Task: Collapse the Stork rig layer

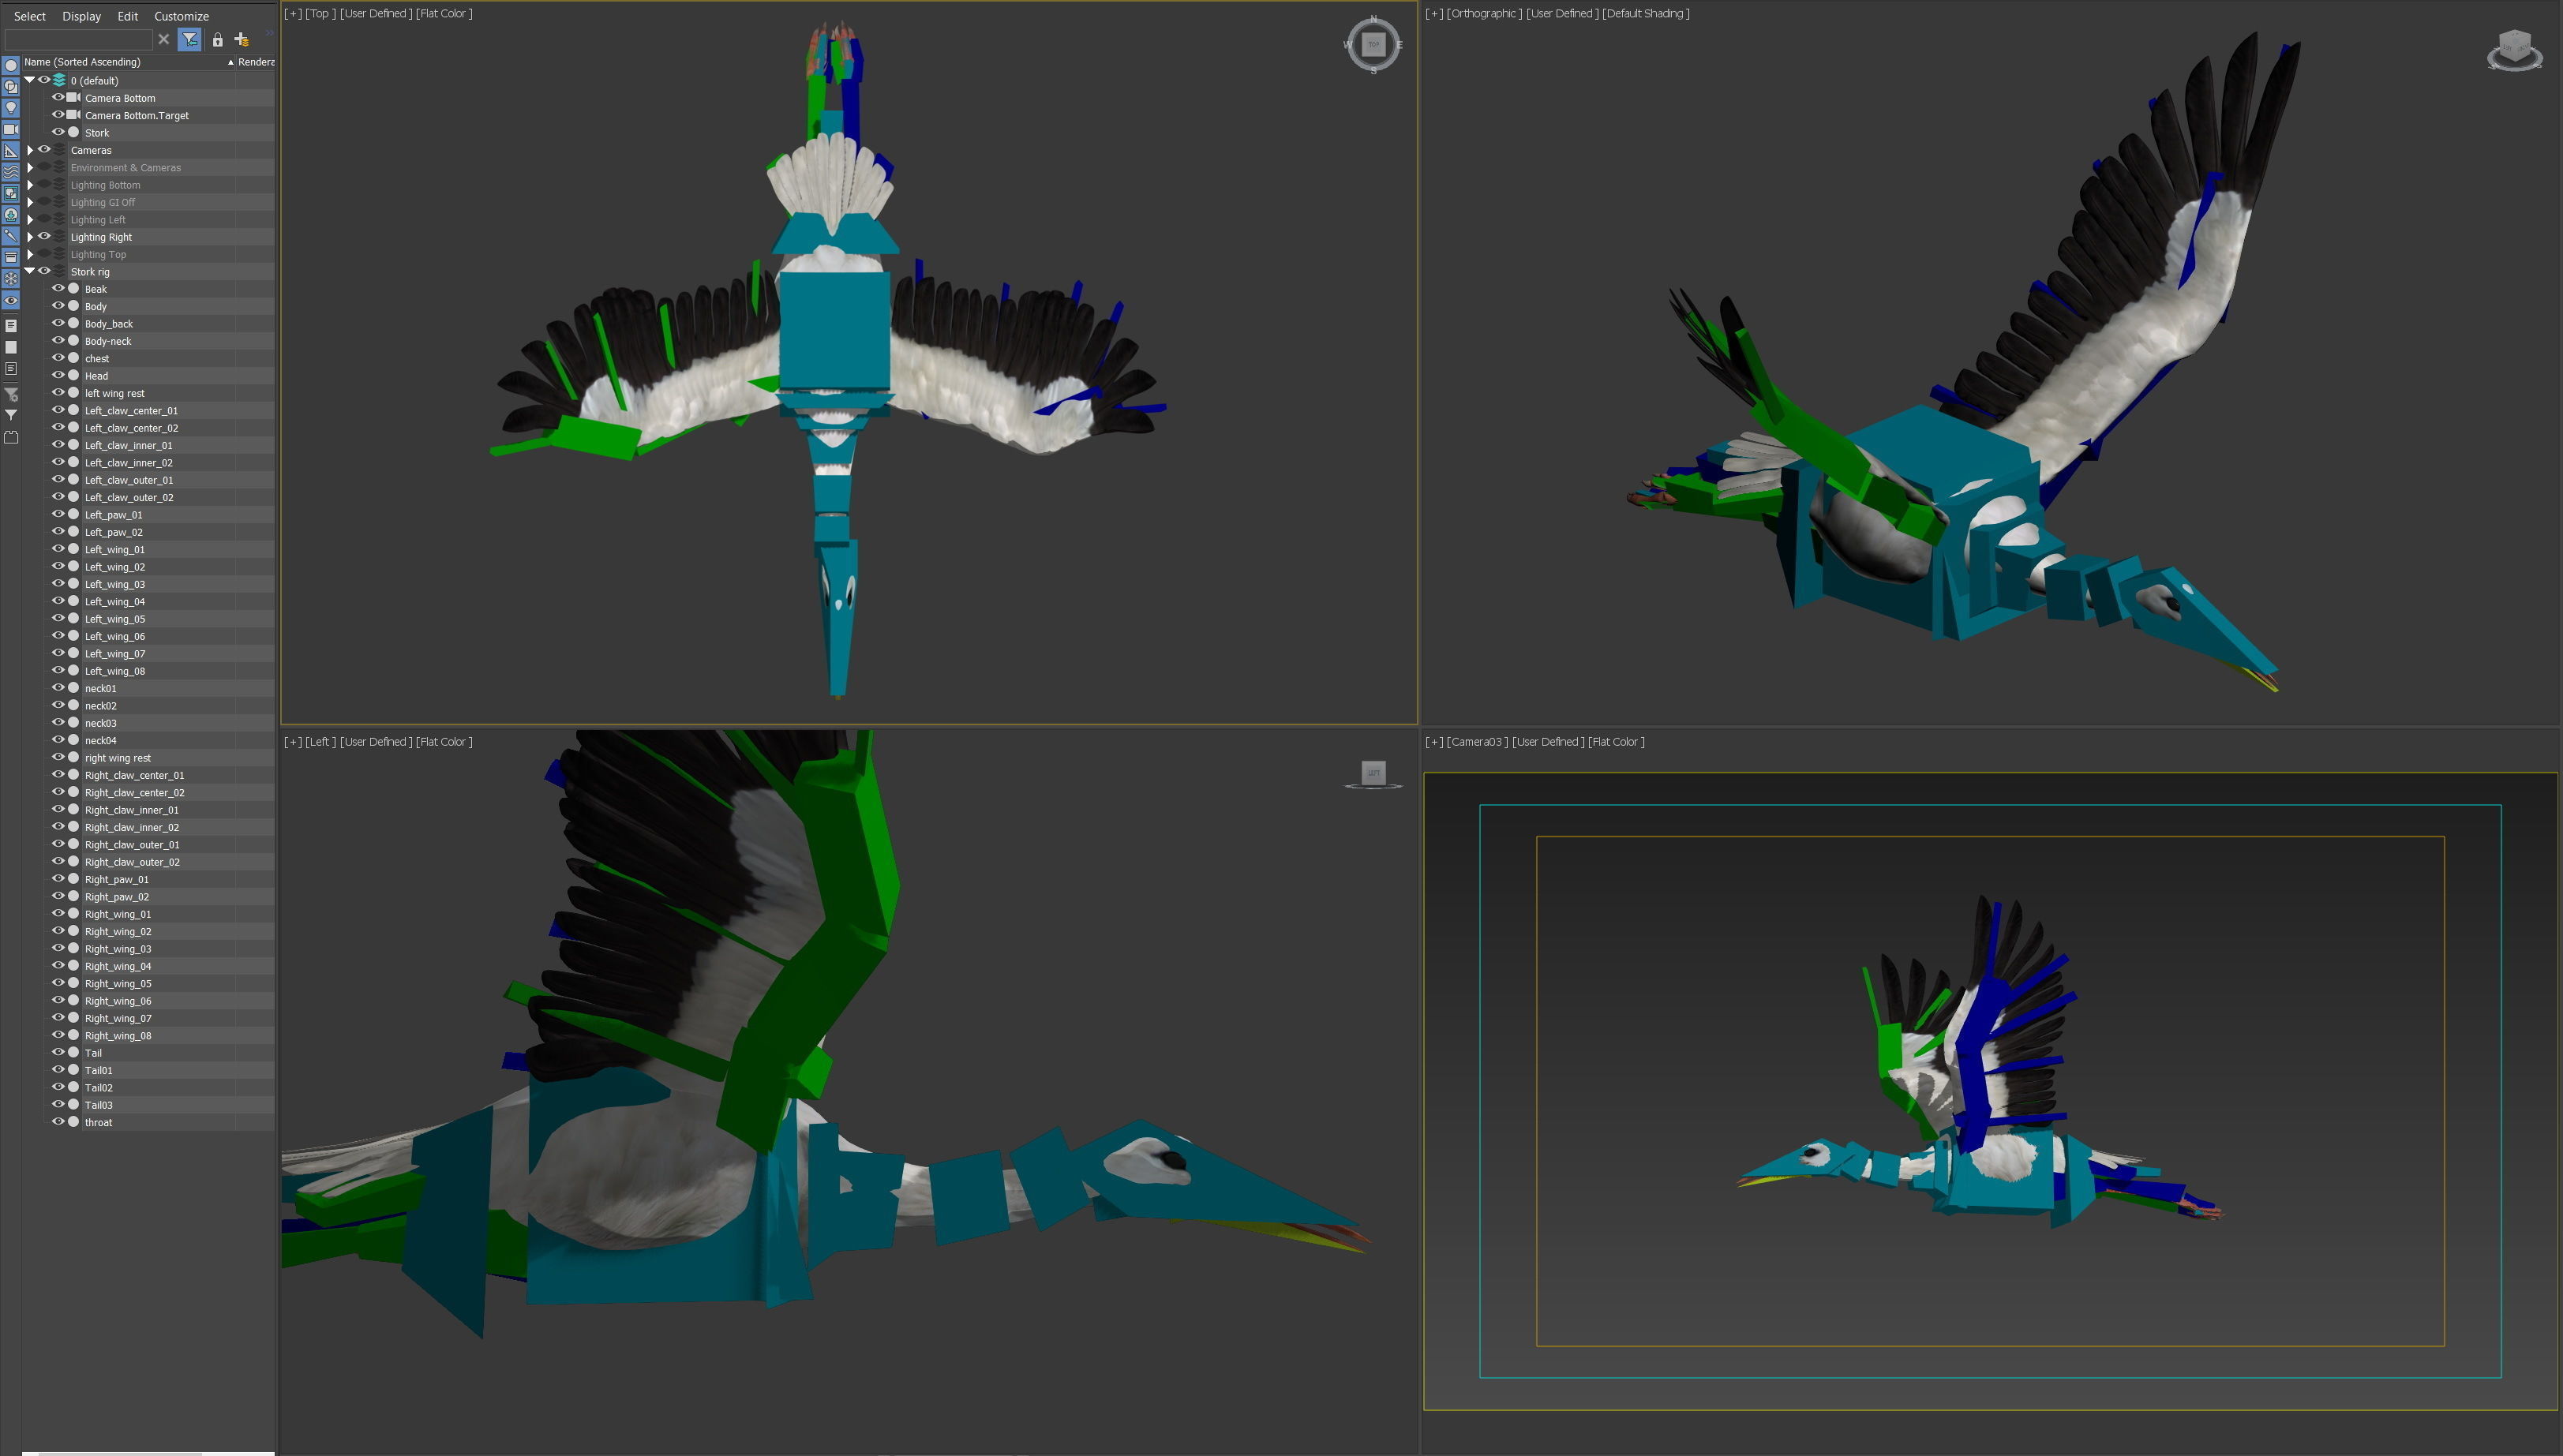Action: click(x=30, y=271)
